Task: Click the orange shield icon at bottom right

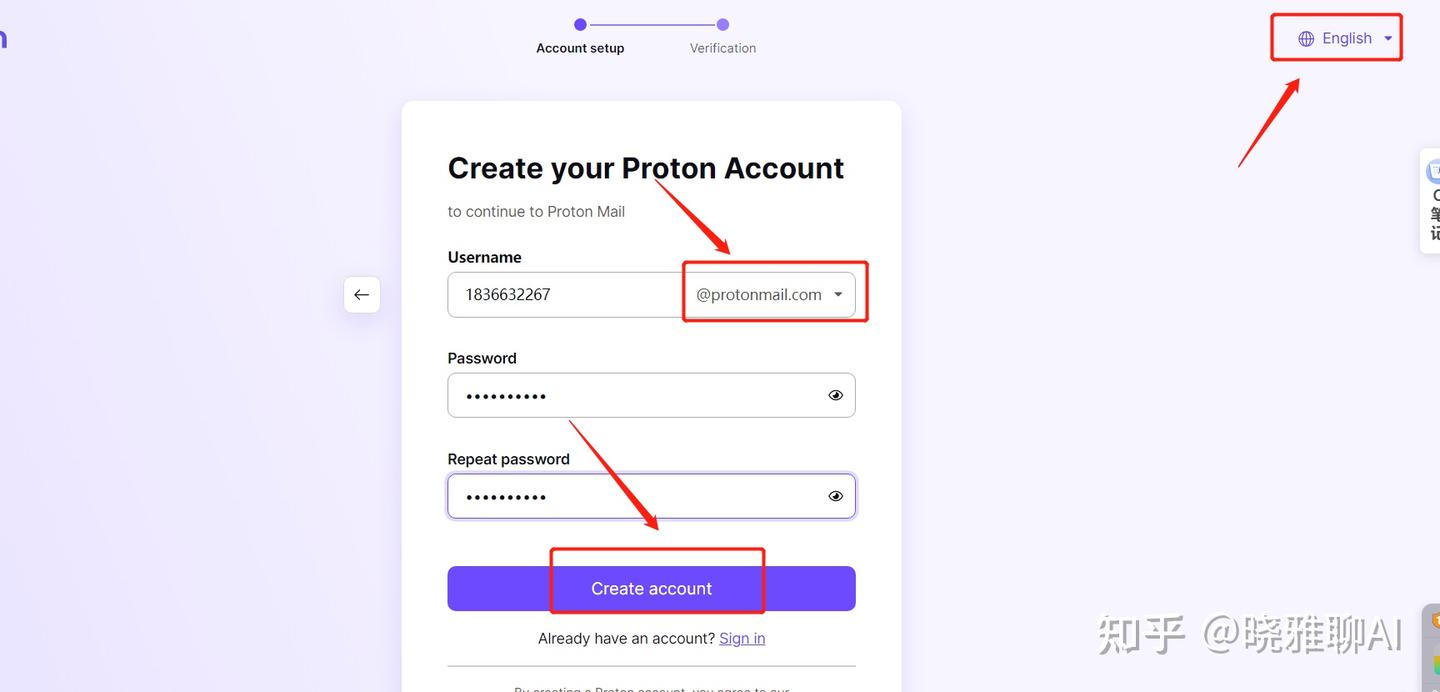Action: tap(1435, 621)
